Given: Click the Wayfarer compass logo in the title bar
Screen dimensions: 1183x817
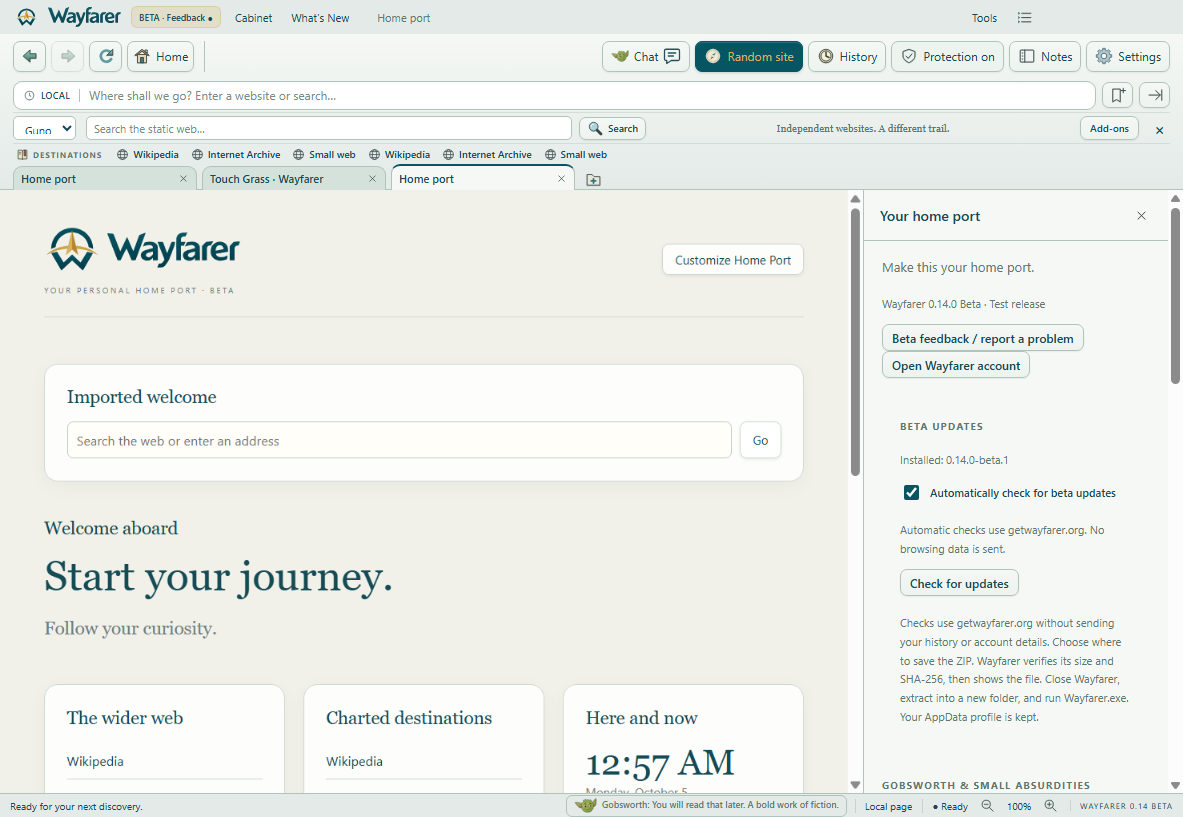Looking at the screenshot, I should point(26,17).
